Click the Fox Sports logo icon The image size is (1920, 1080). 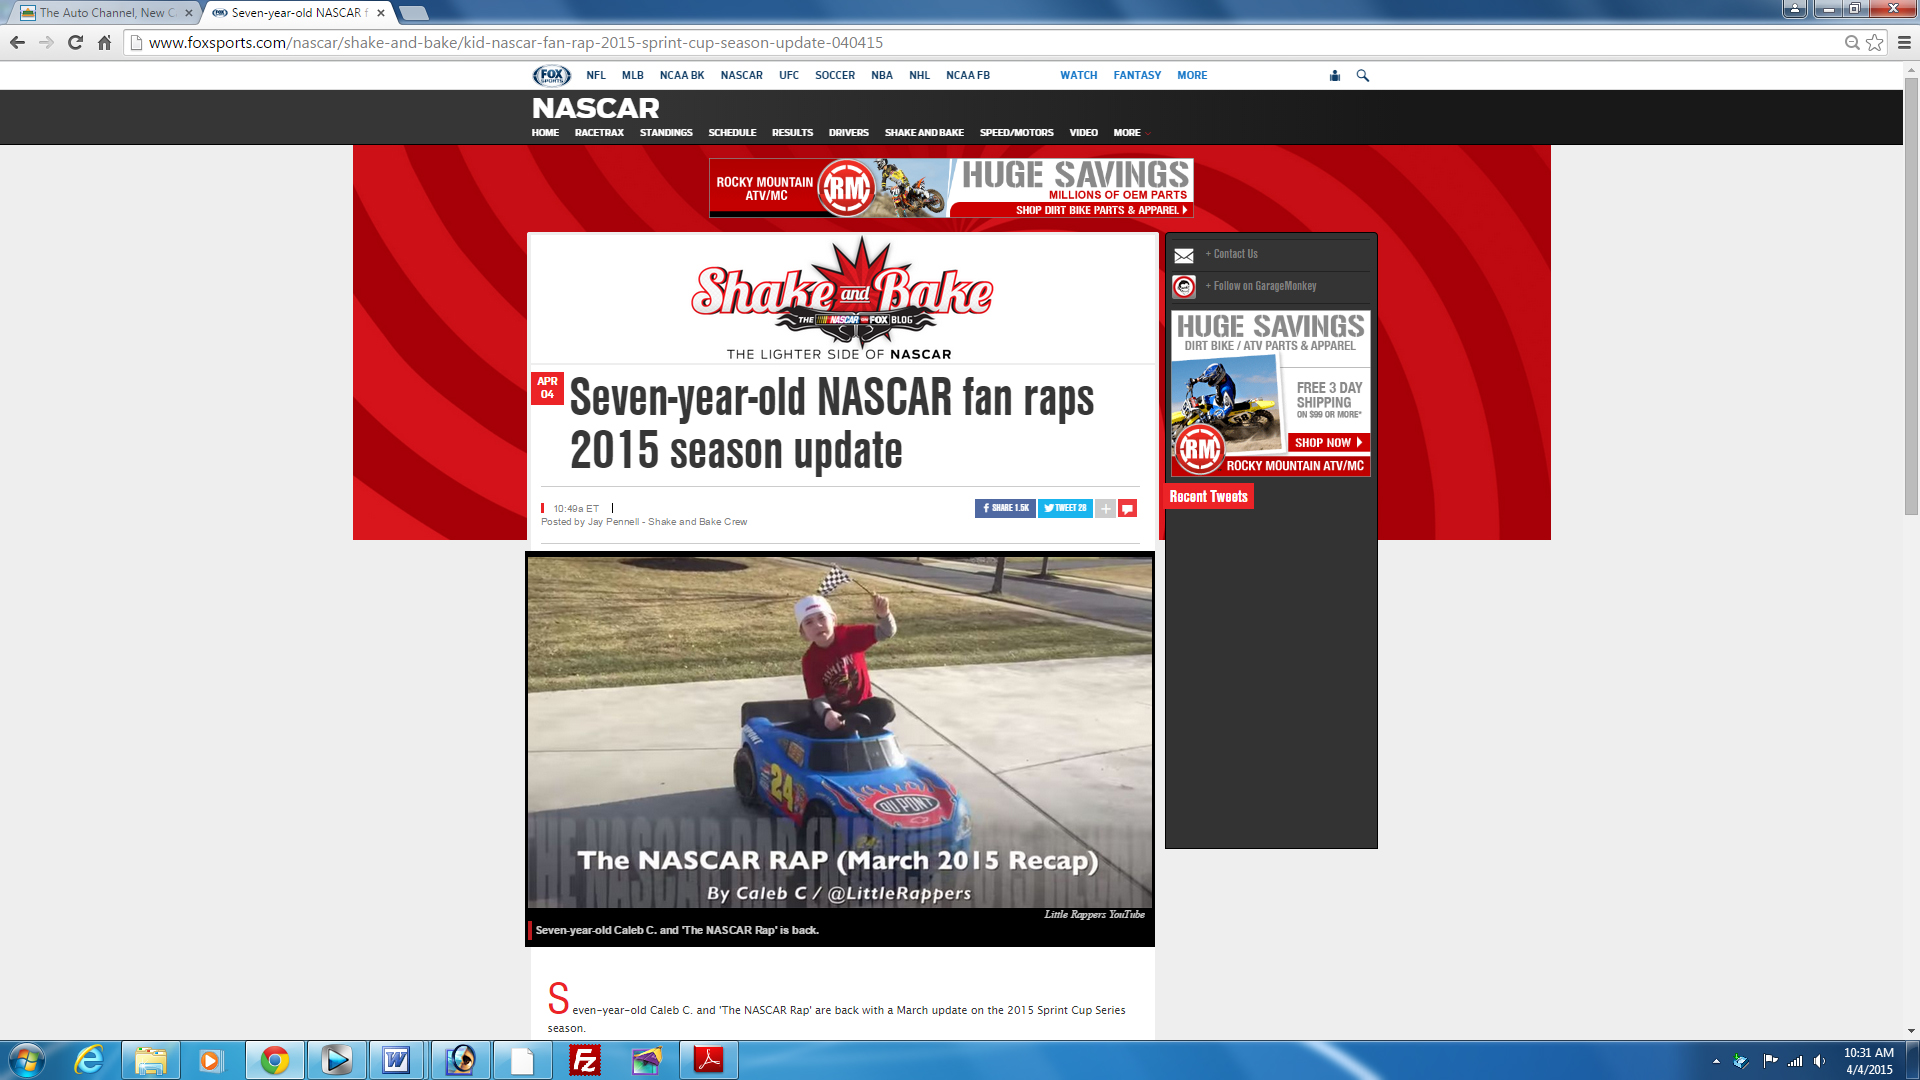[551, 75]
